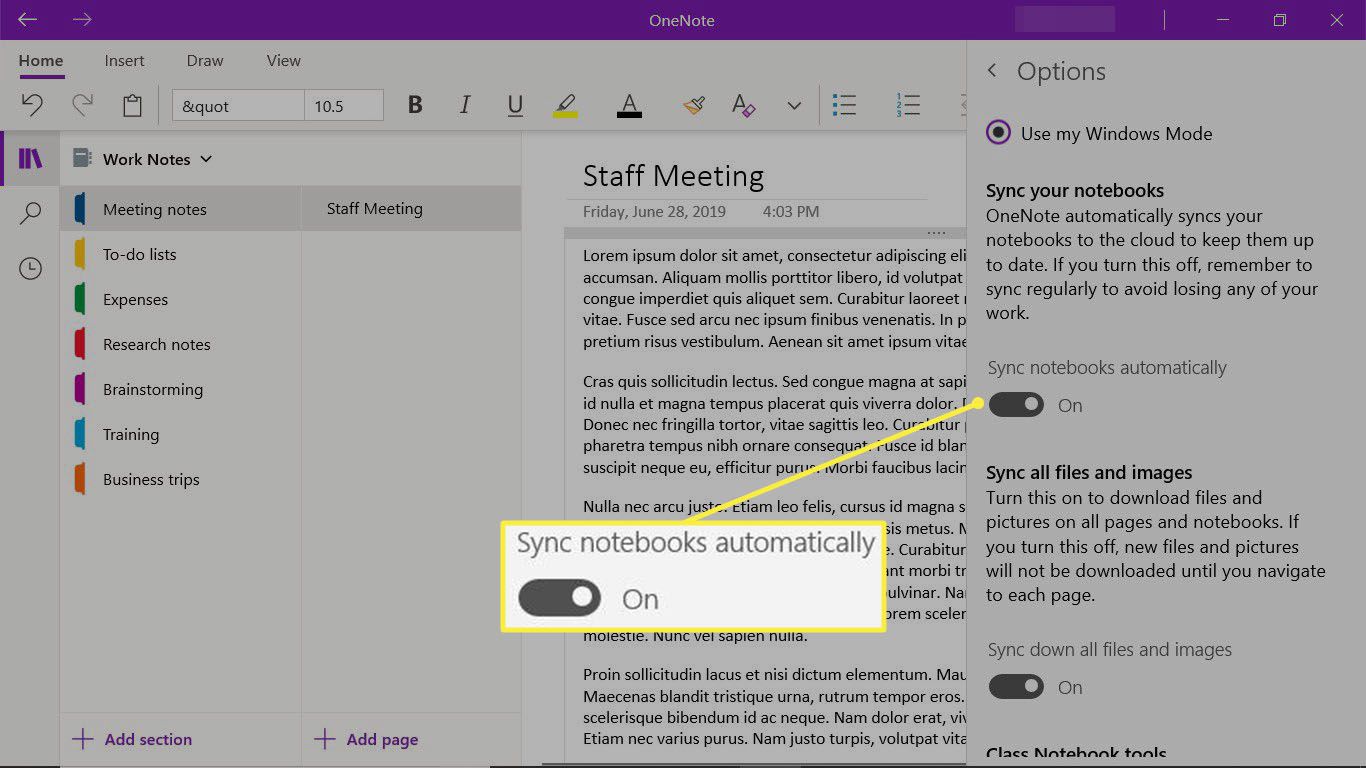Expand the Work Notes notebook dropdown
The image size is (1366, 768).
point(207,159)
